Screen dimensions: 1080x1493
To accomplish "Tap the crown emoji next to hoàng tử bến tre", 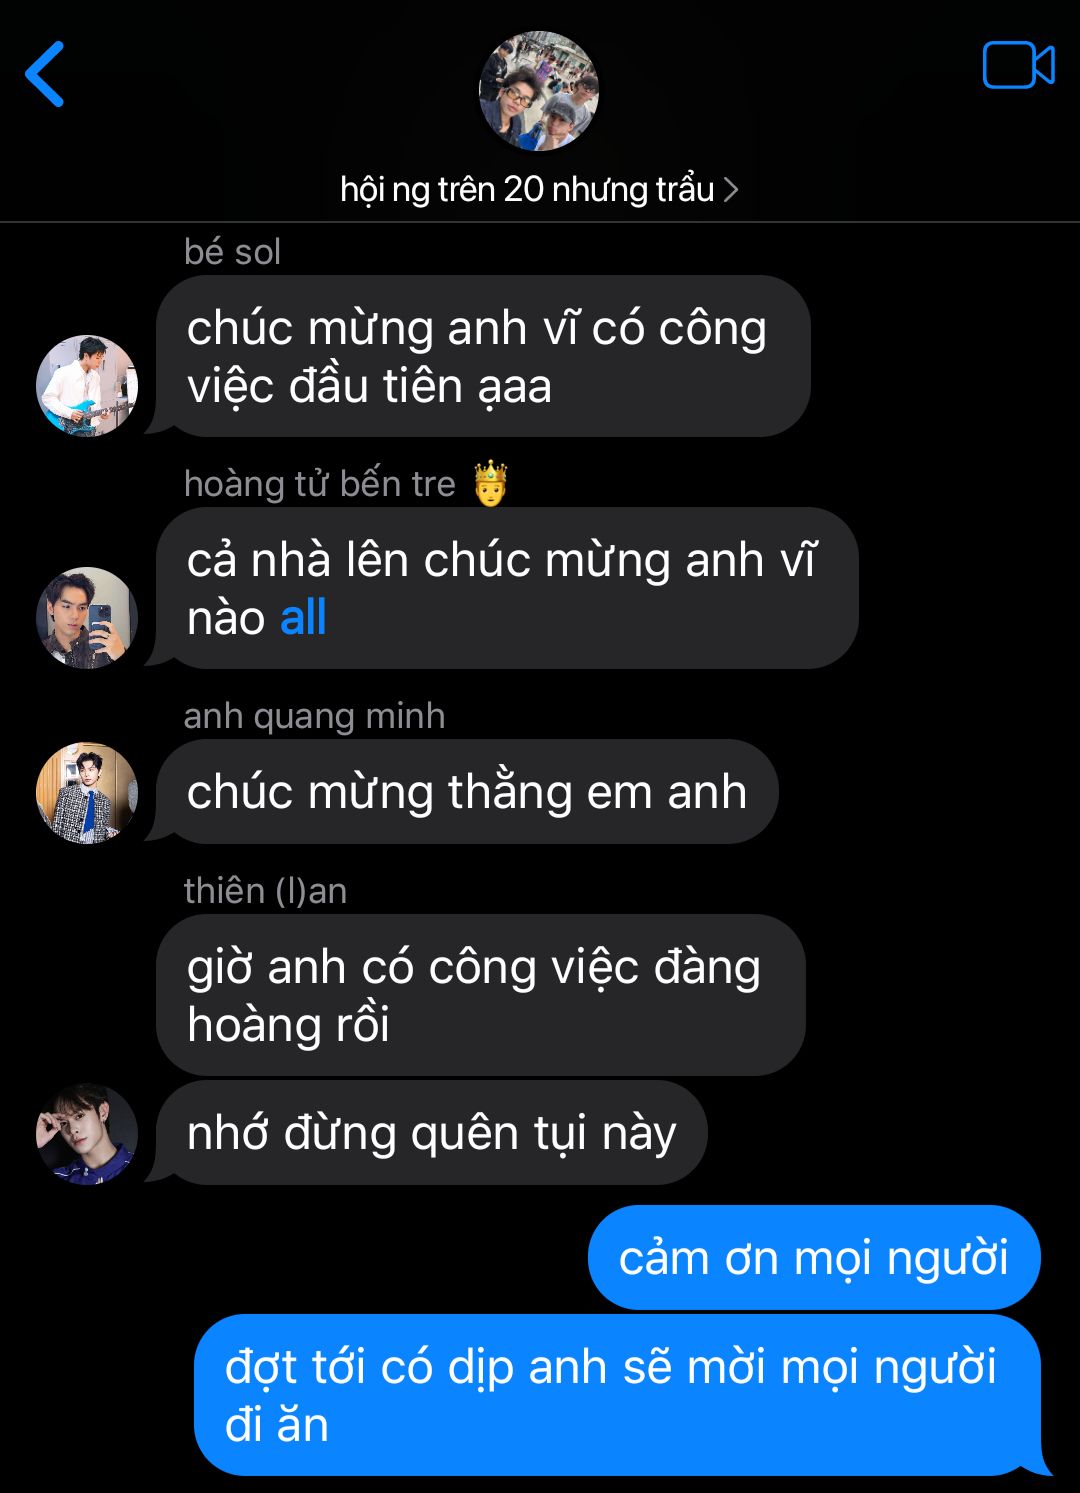I will (490, 483).
